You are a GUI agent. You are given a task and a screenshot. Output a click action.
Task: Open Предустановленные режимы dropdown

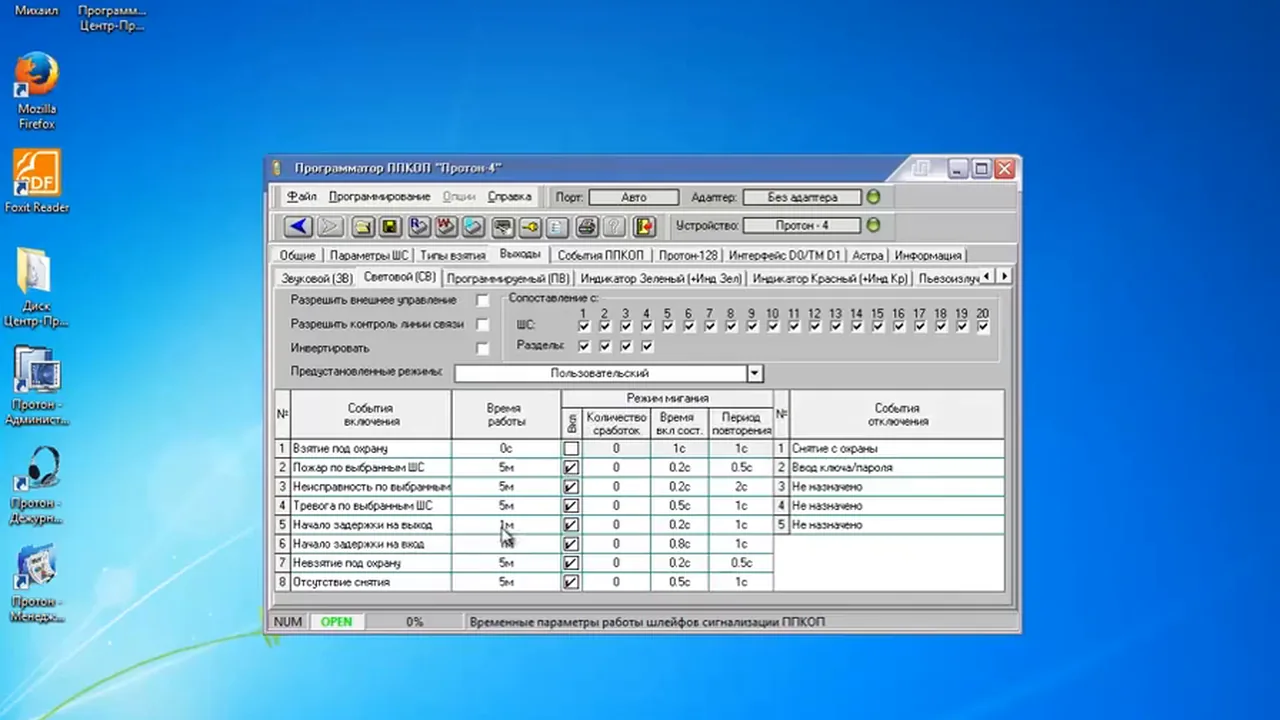click(x=755, y=373)
